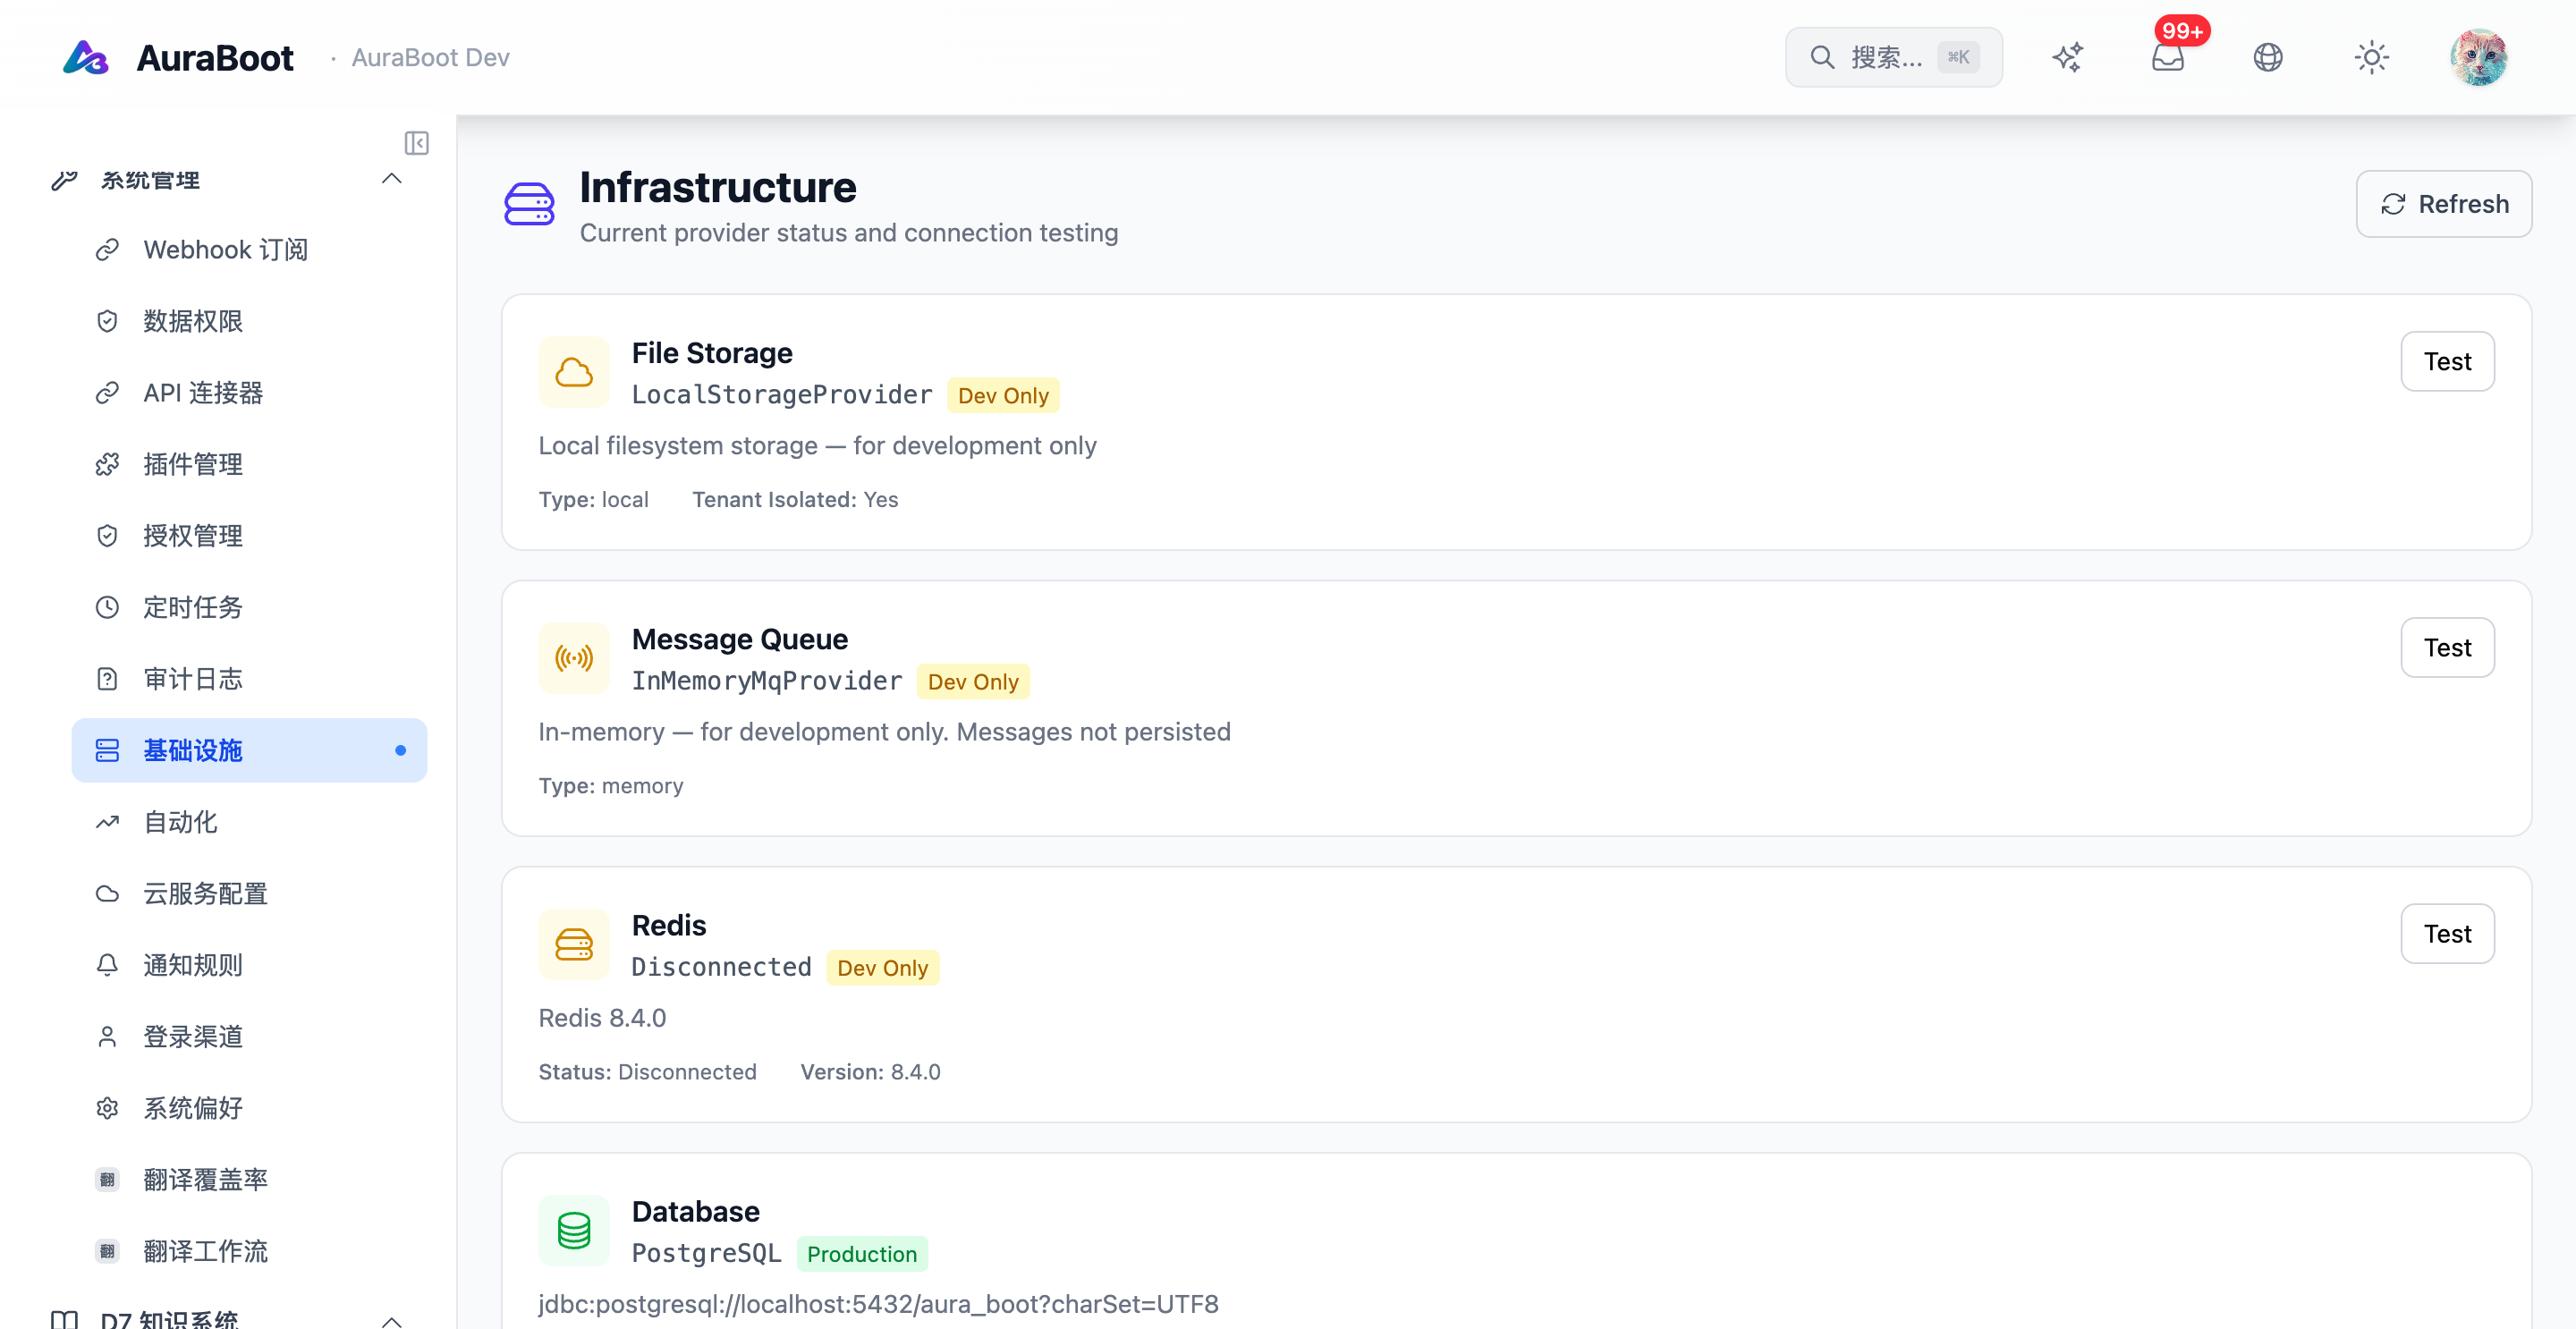Click the File Storage Dev Only badge
The image size is (2576, 1329).
[x=1003, y=395]
